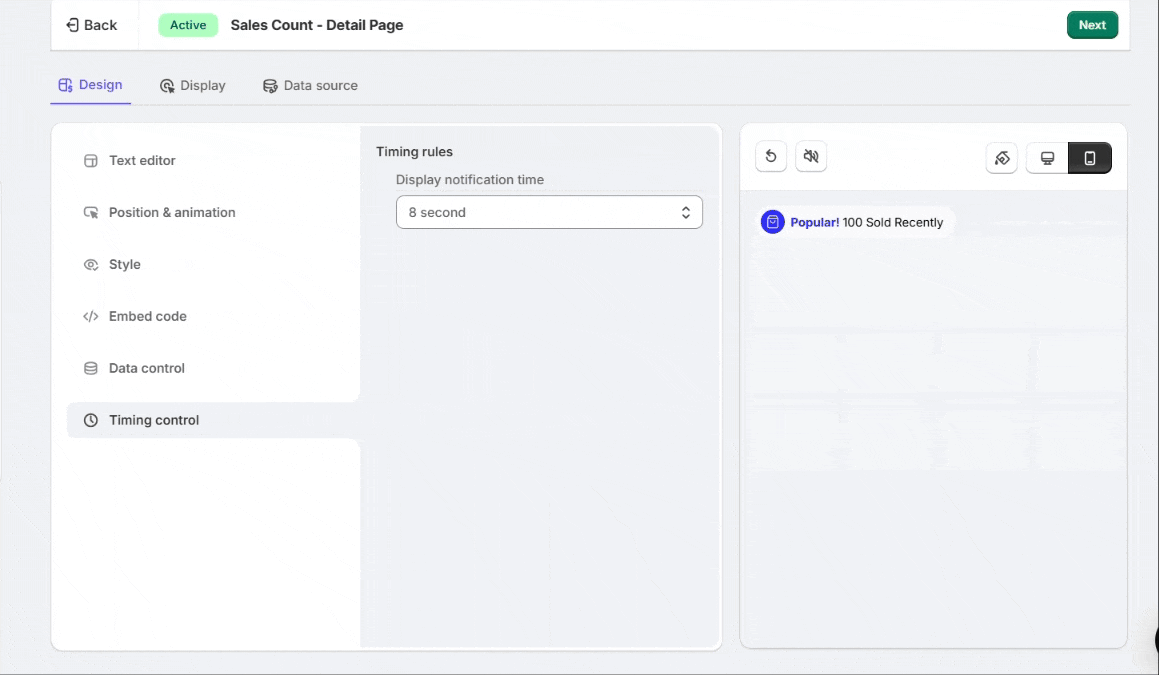Open the Data control section

tap(146, 368)
